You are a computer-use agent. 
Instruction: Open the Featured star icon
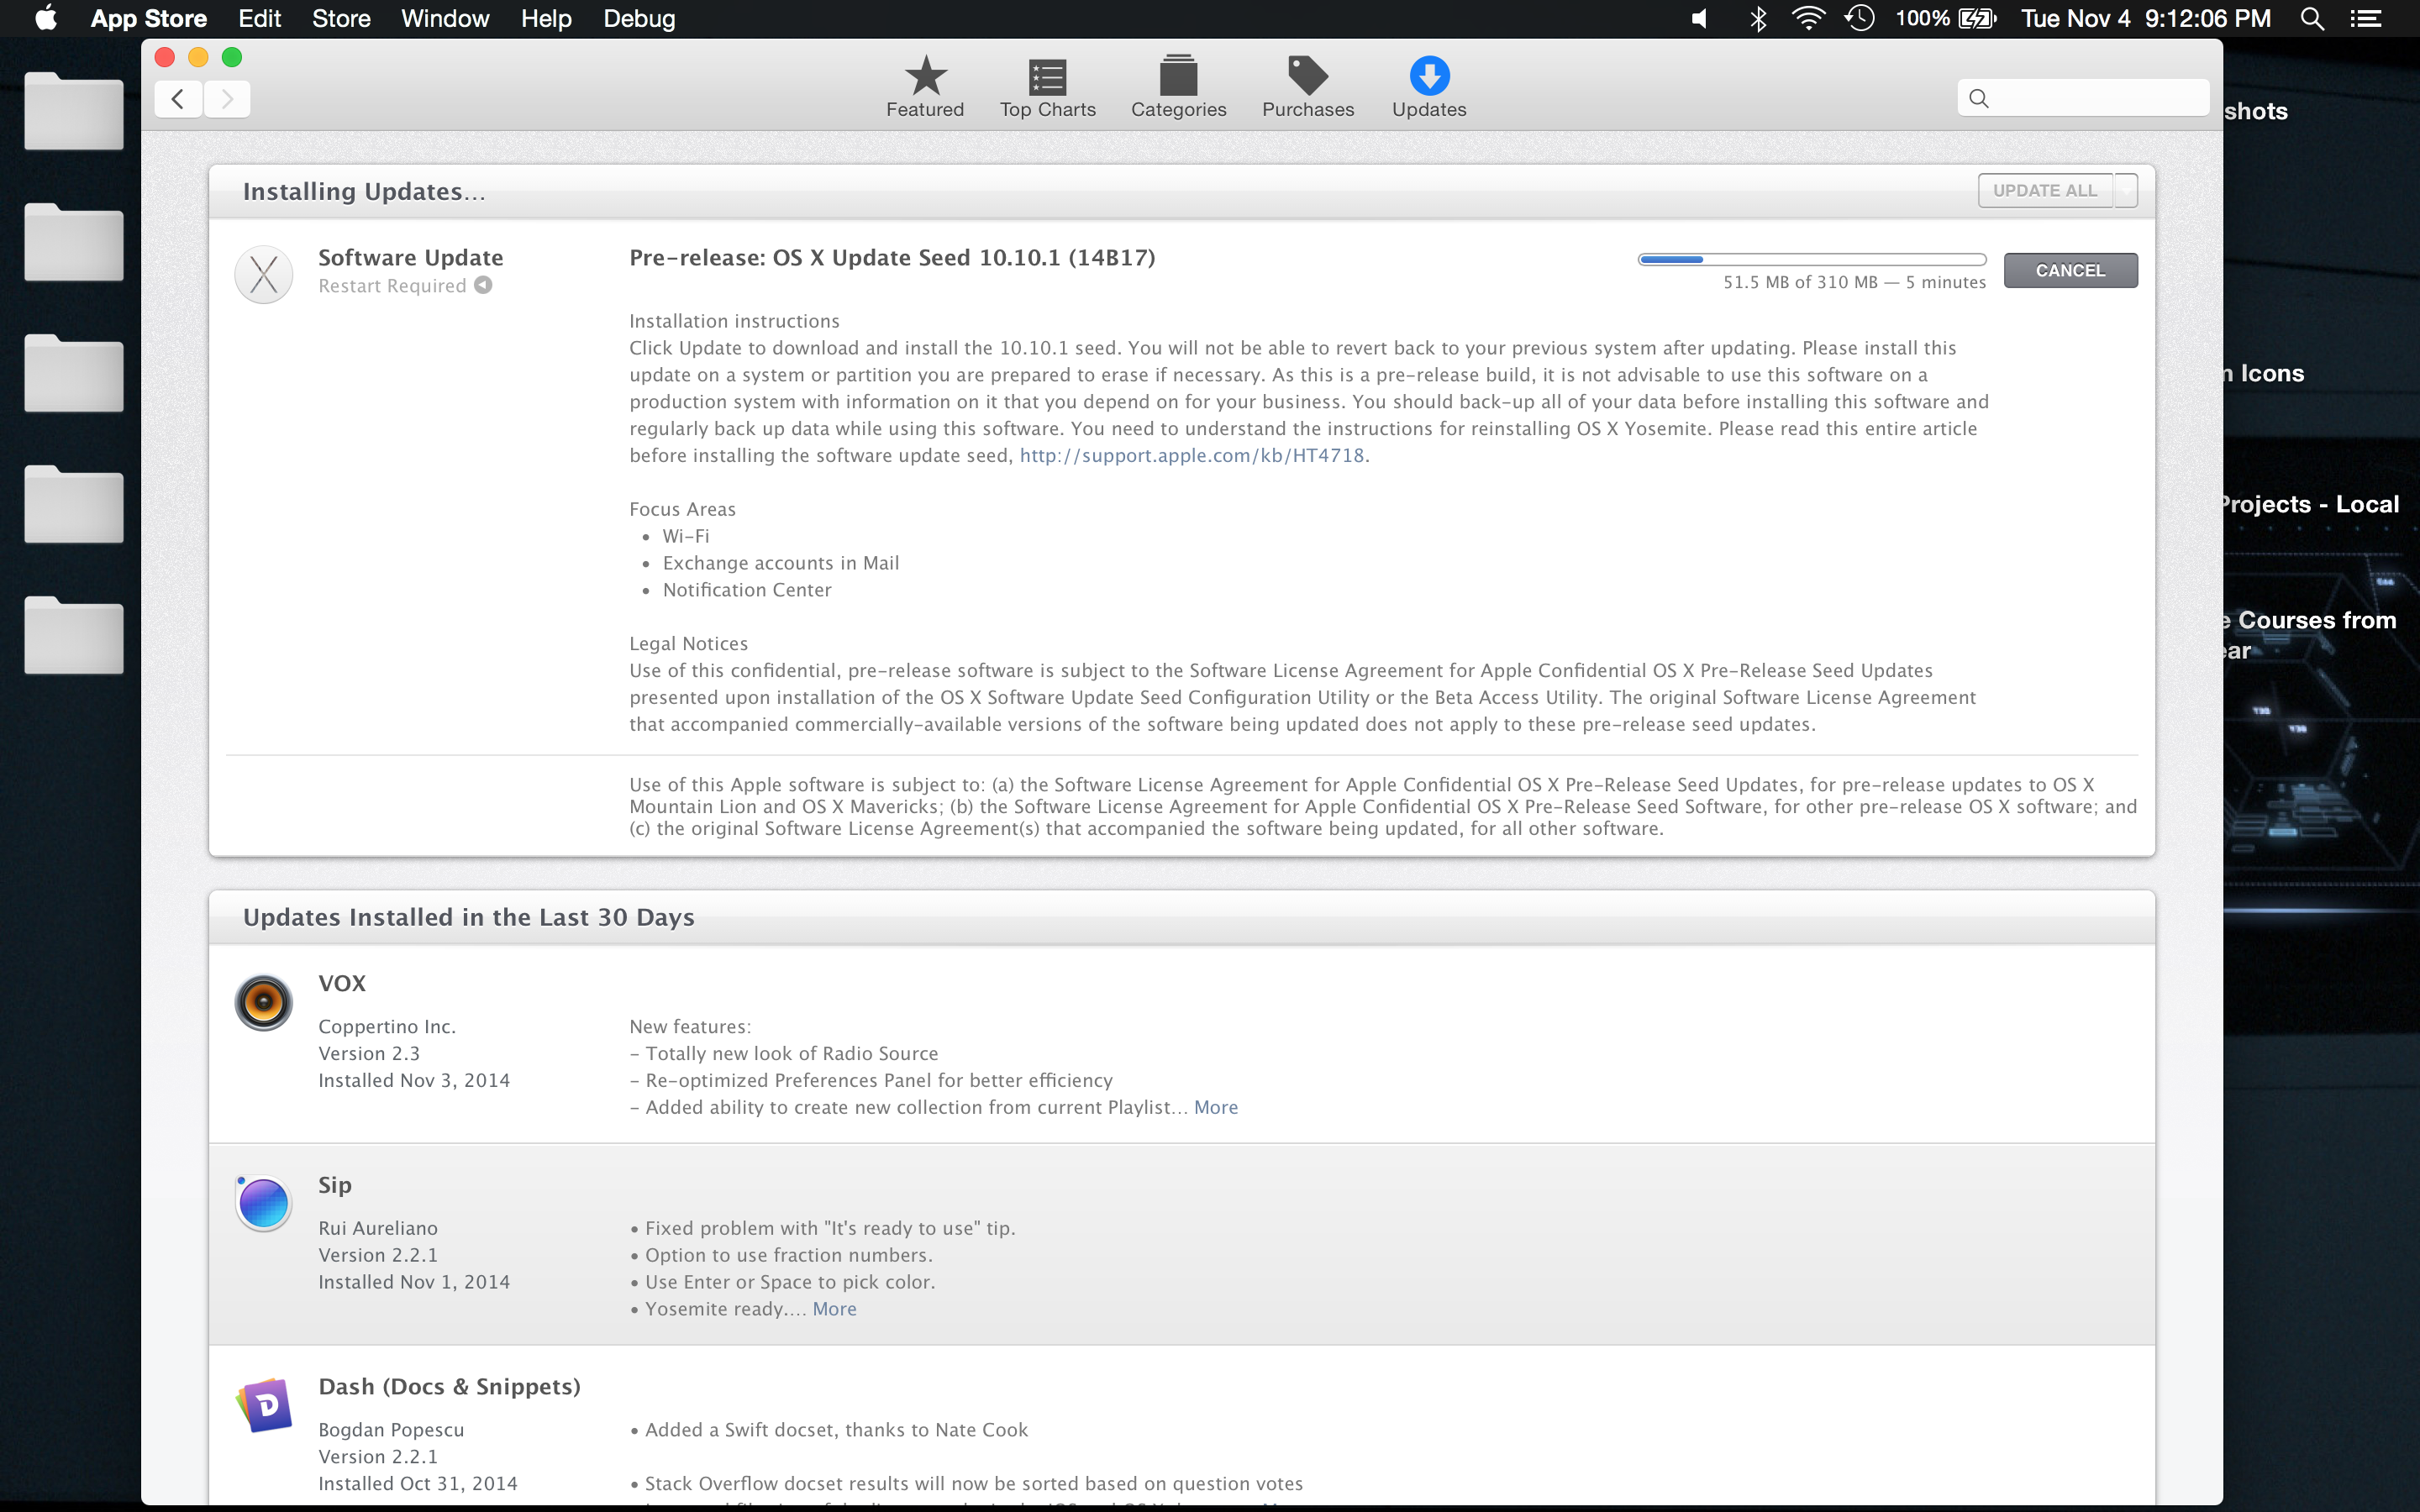pyautogui.click(x=925, y=77)
